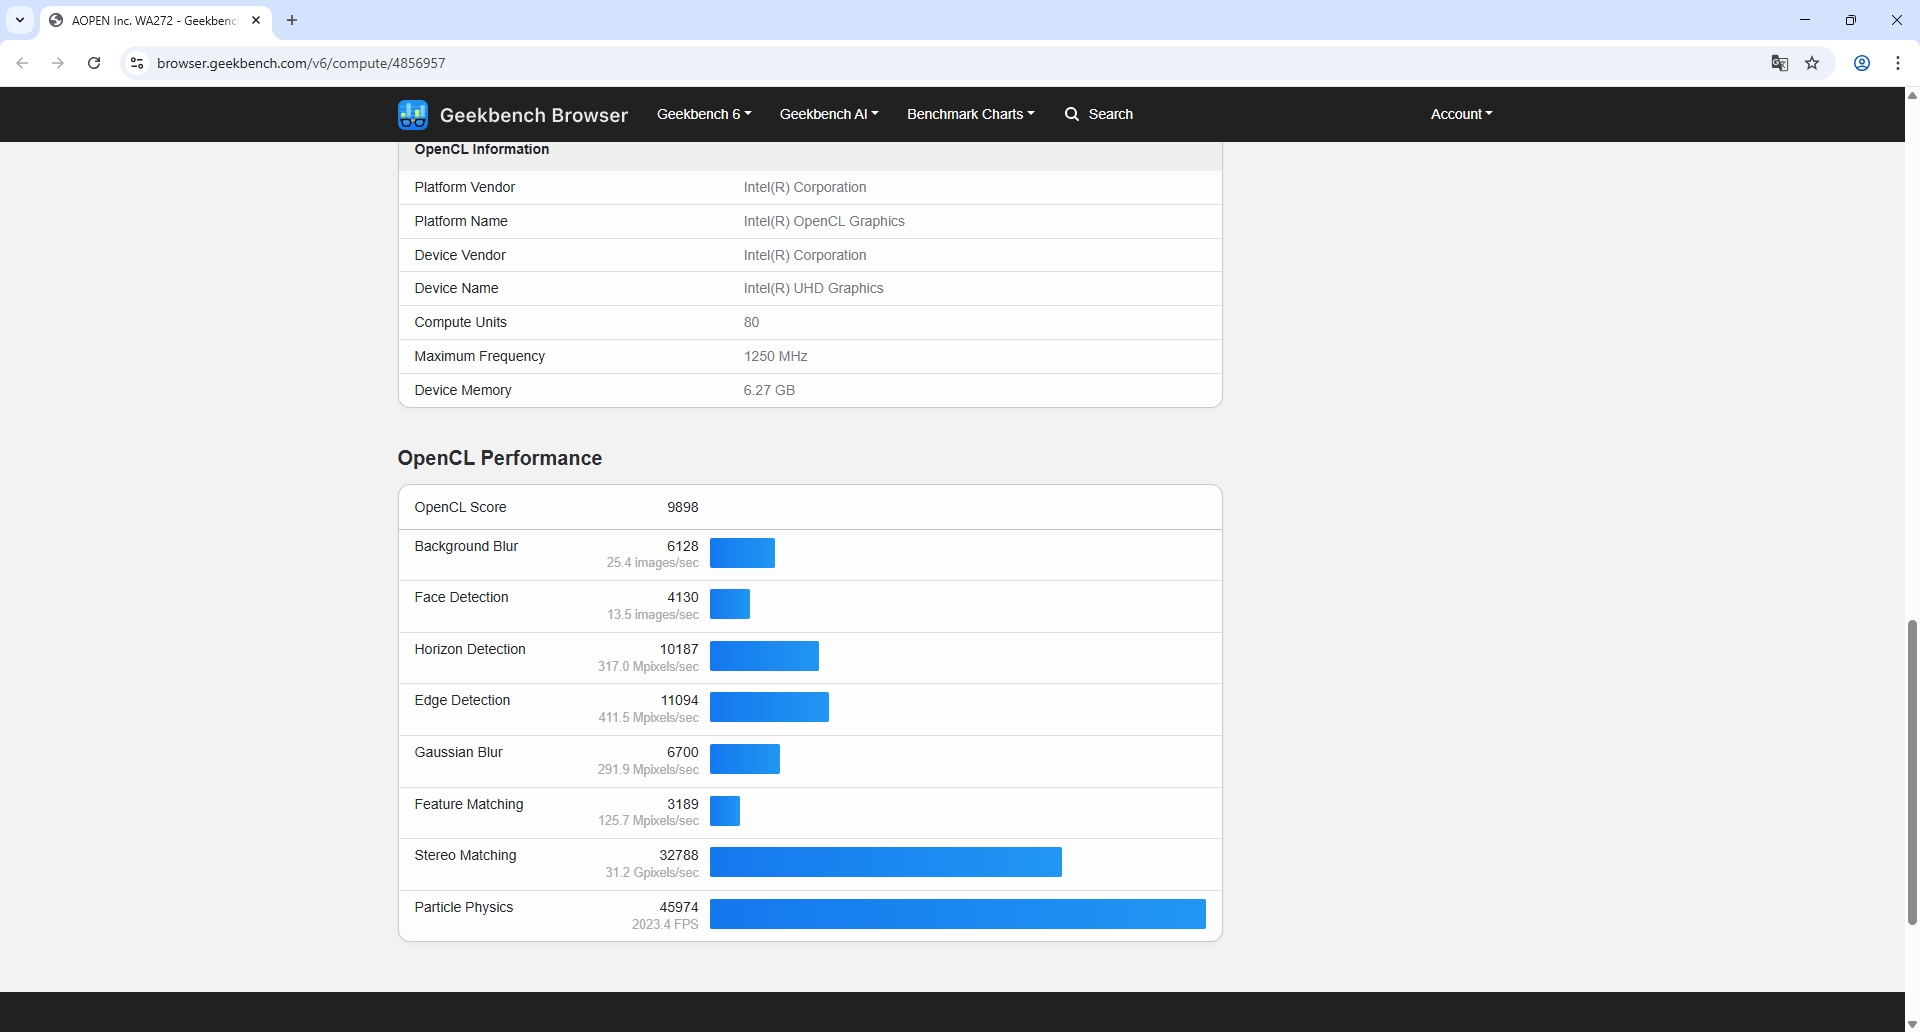Click the Search link in navbar
This screenshot has width=1920, height=1032.
coord(1099,114)
